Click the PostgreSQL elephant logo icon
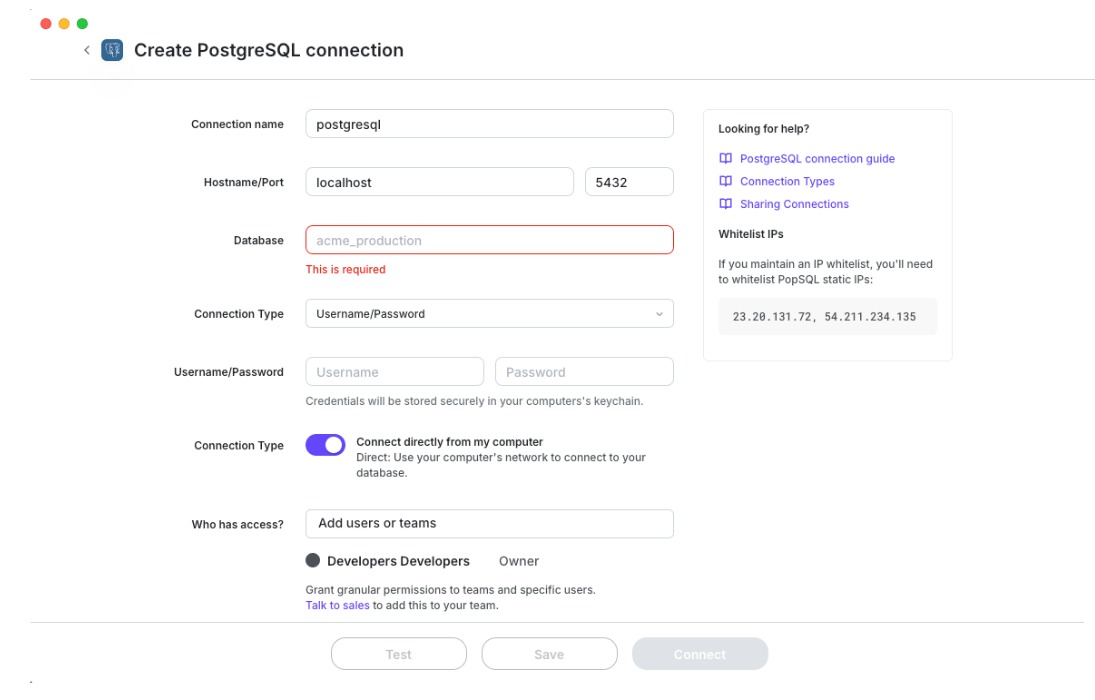Screen dimensions: 1095x700 [x=112, y=50]
